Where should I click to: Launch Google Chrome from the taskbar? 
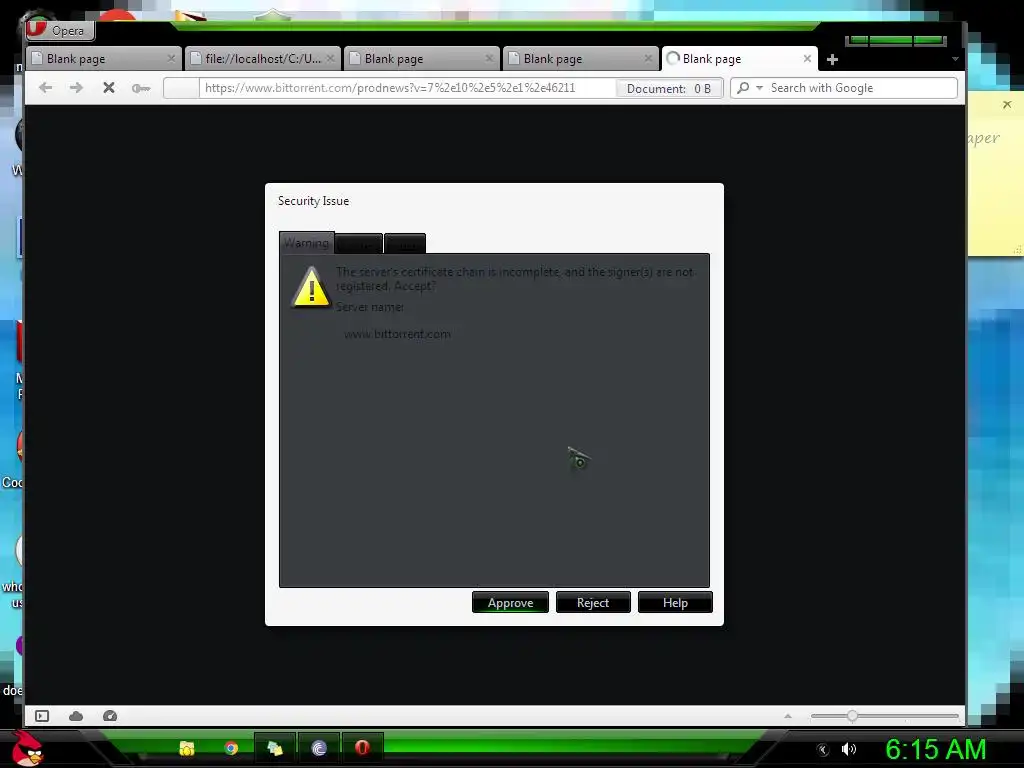click(231, 748)
